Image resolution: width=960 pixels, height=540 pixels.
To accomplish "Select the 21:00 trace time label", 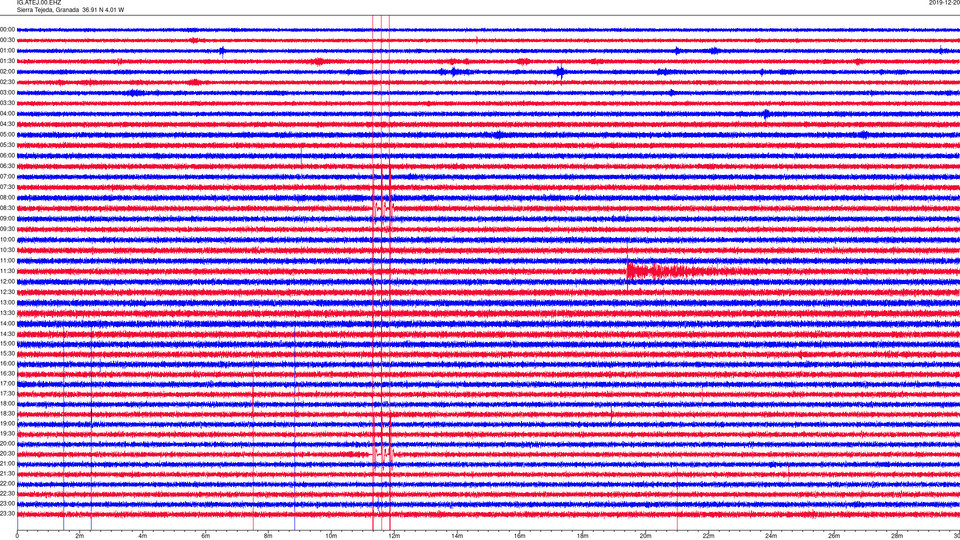I will (x=8, y=463).
